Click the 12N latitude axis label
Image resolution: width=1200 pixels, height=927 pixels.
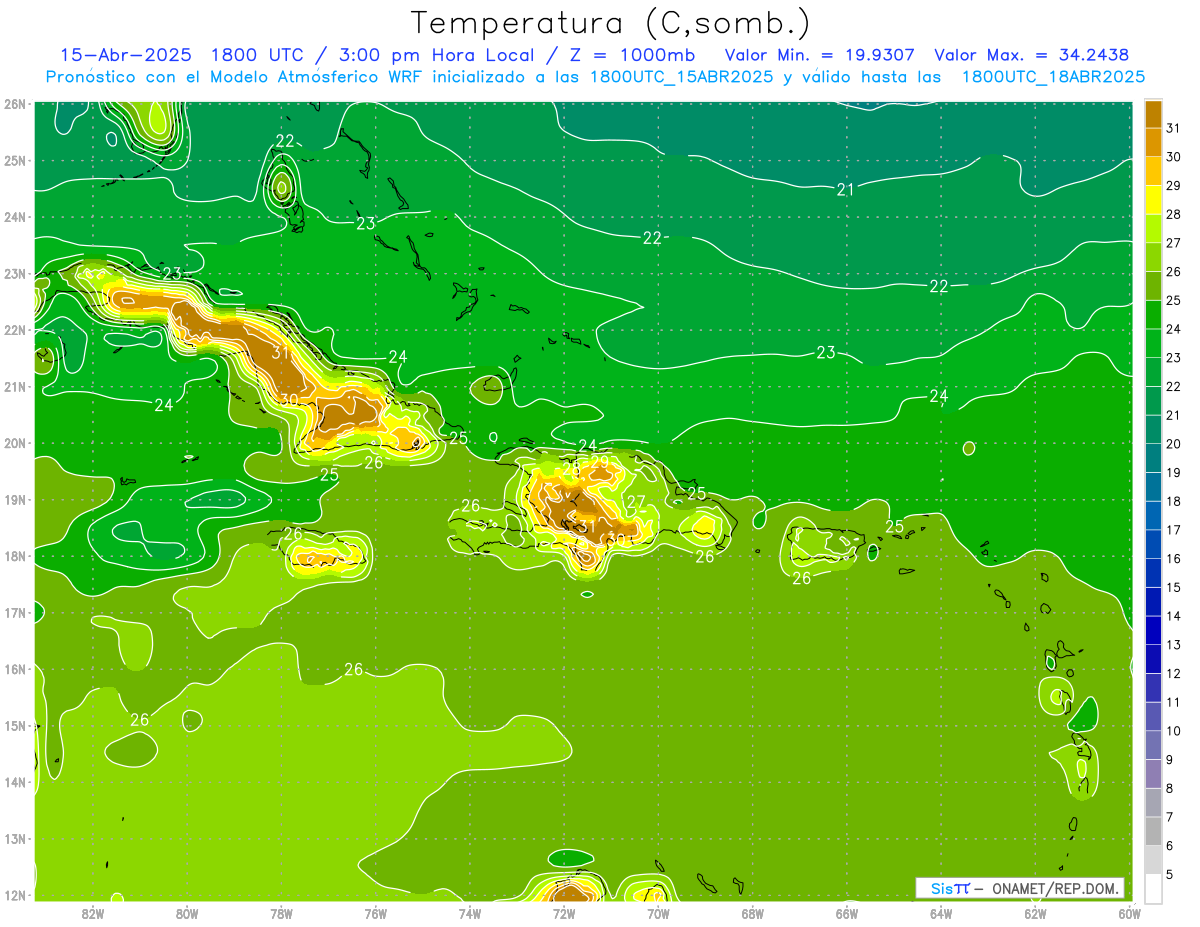pyautogui.click(x=15, y=895)
